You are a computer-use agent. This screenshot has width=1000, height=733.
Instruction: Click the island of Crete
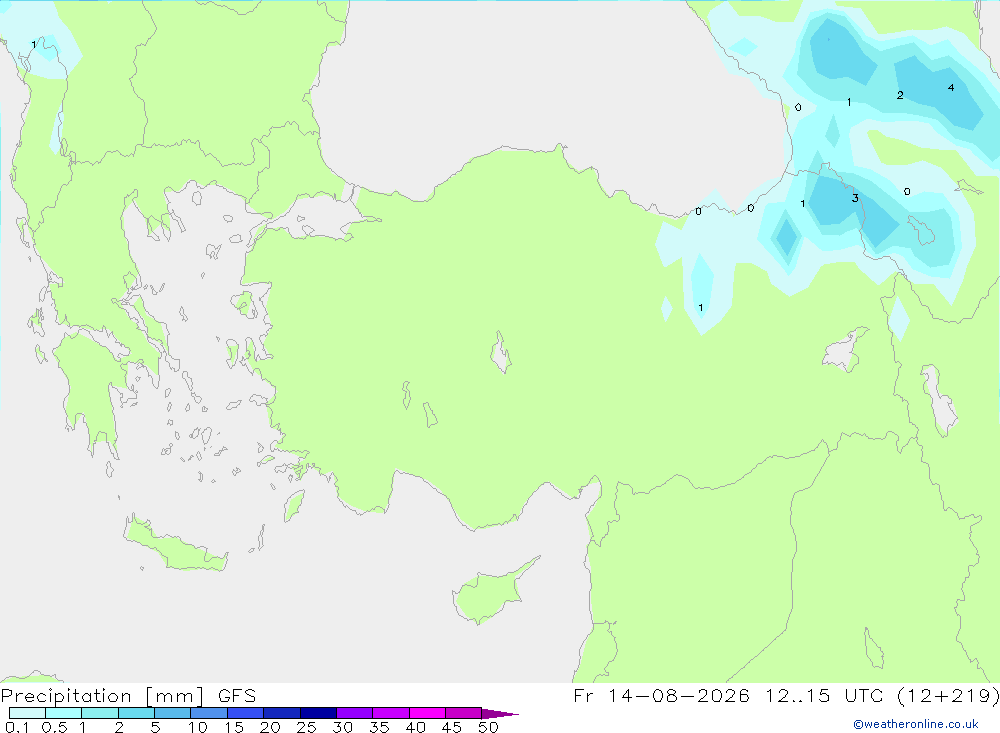point(175,545)
